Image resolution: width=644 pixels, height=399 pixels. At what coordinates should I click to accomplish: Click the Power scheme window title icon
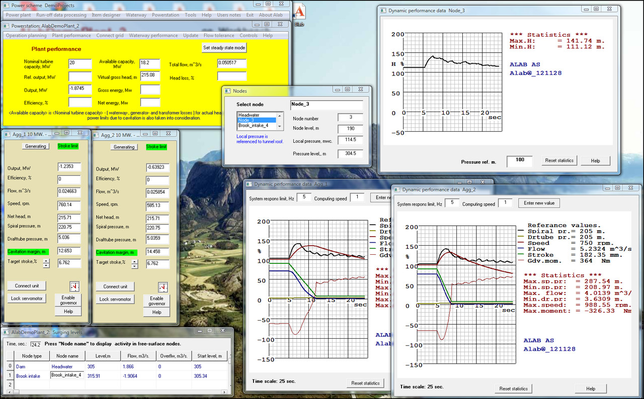(x=6, y=5)
